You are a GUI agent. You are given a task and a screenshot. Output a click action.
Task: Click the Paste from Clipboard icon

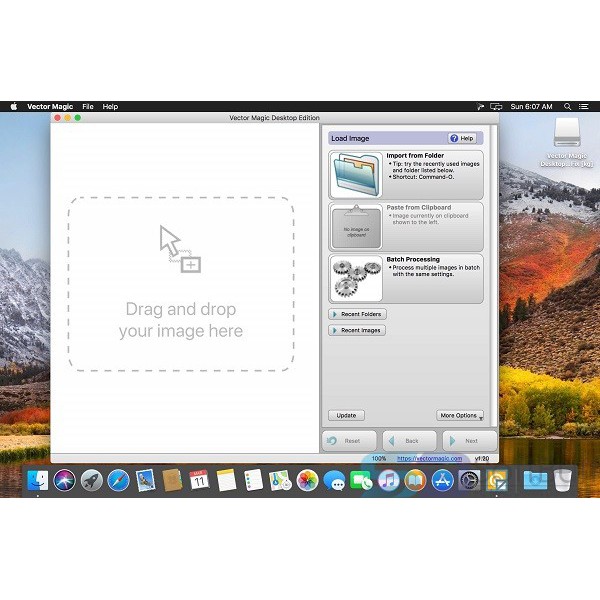point(356,227)
